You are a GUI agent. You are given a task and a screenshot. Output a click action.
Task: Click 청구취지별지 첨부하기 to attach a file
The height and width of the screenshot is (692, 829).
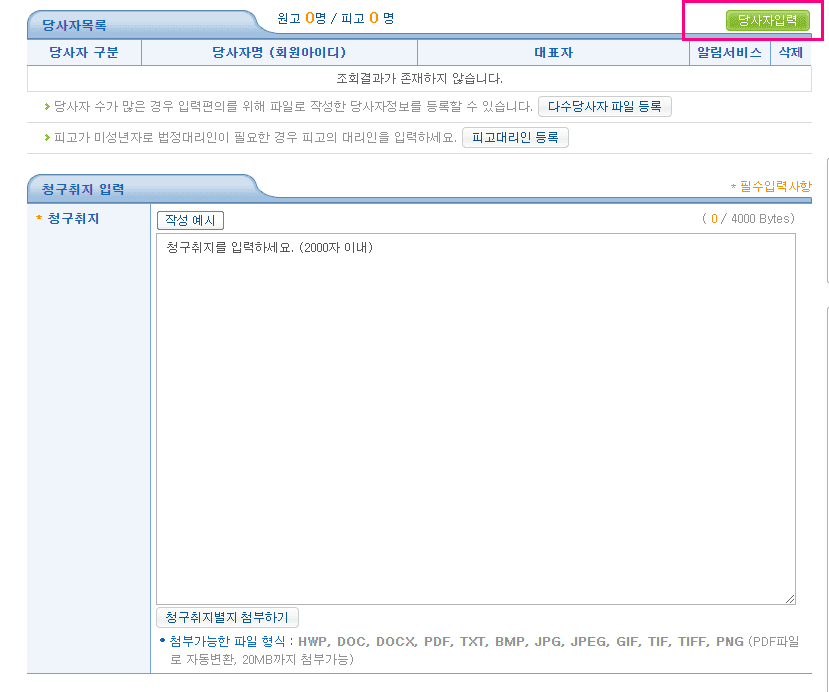226,617
